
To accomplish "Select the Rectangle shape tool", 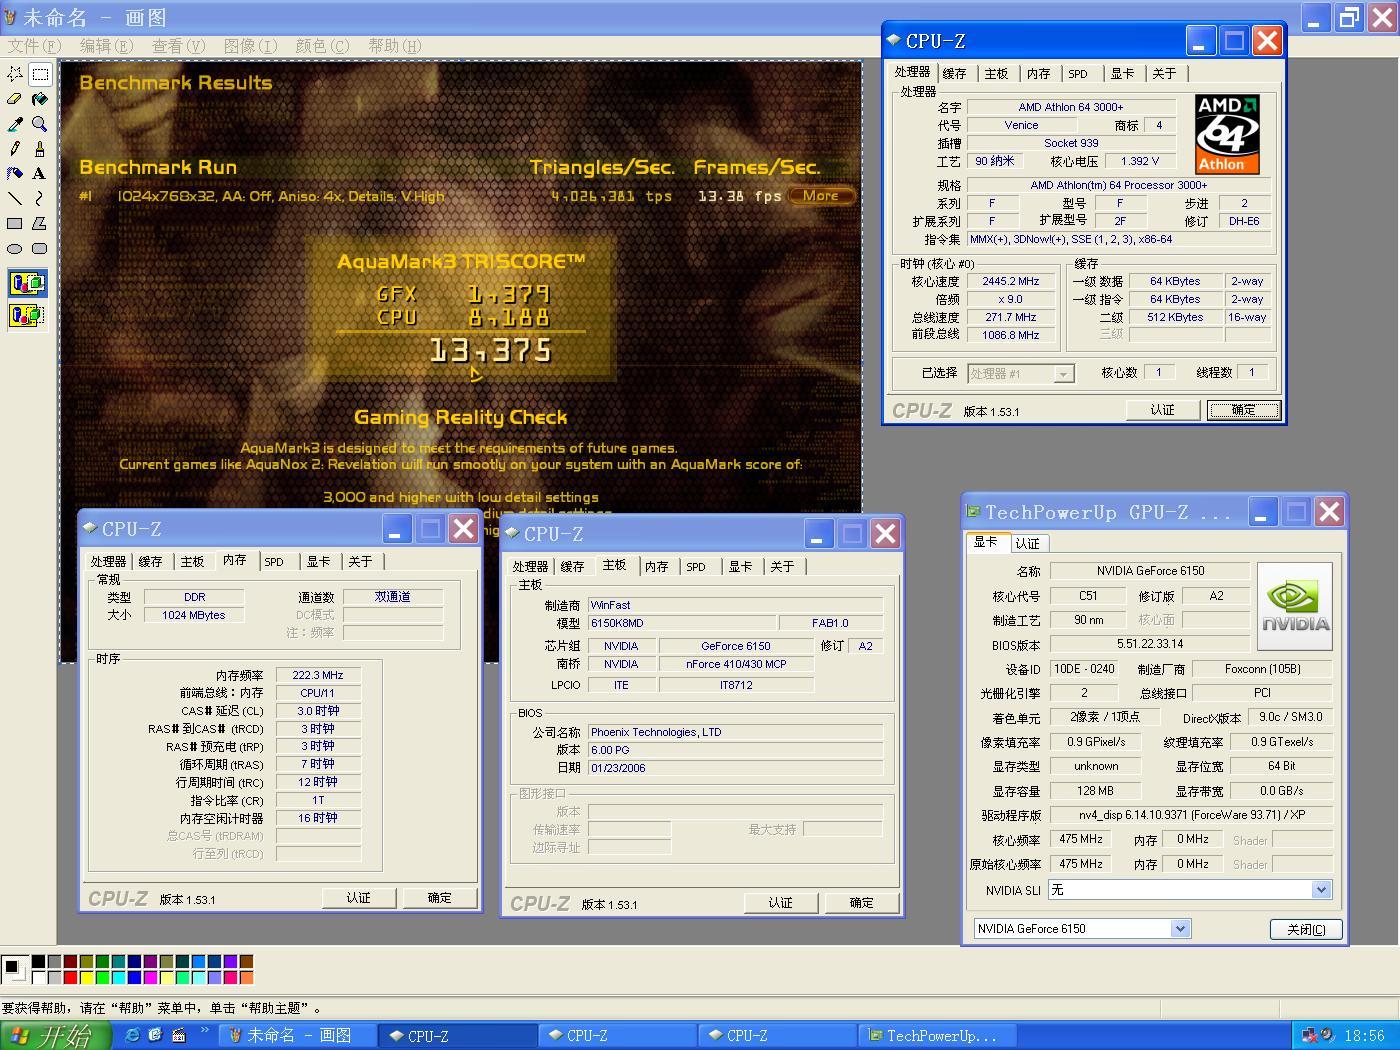I will (15, 224).
